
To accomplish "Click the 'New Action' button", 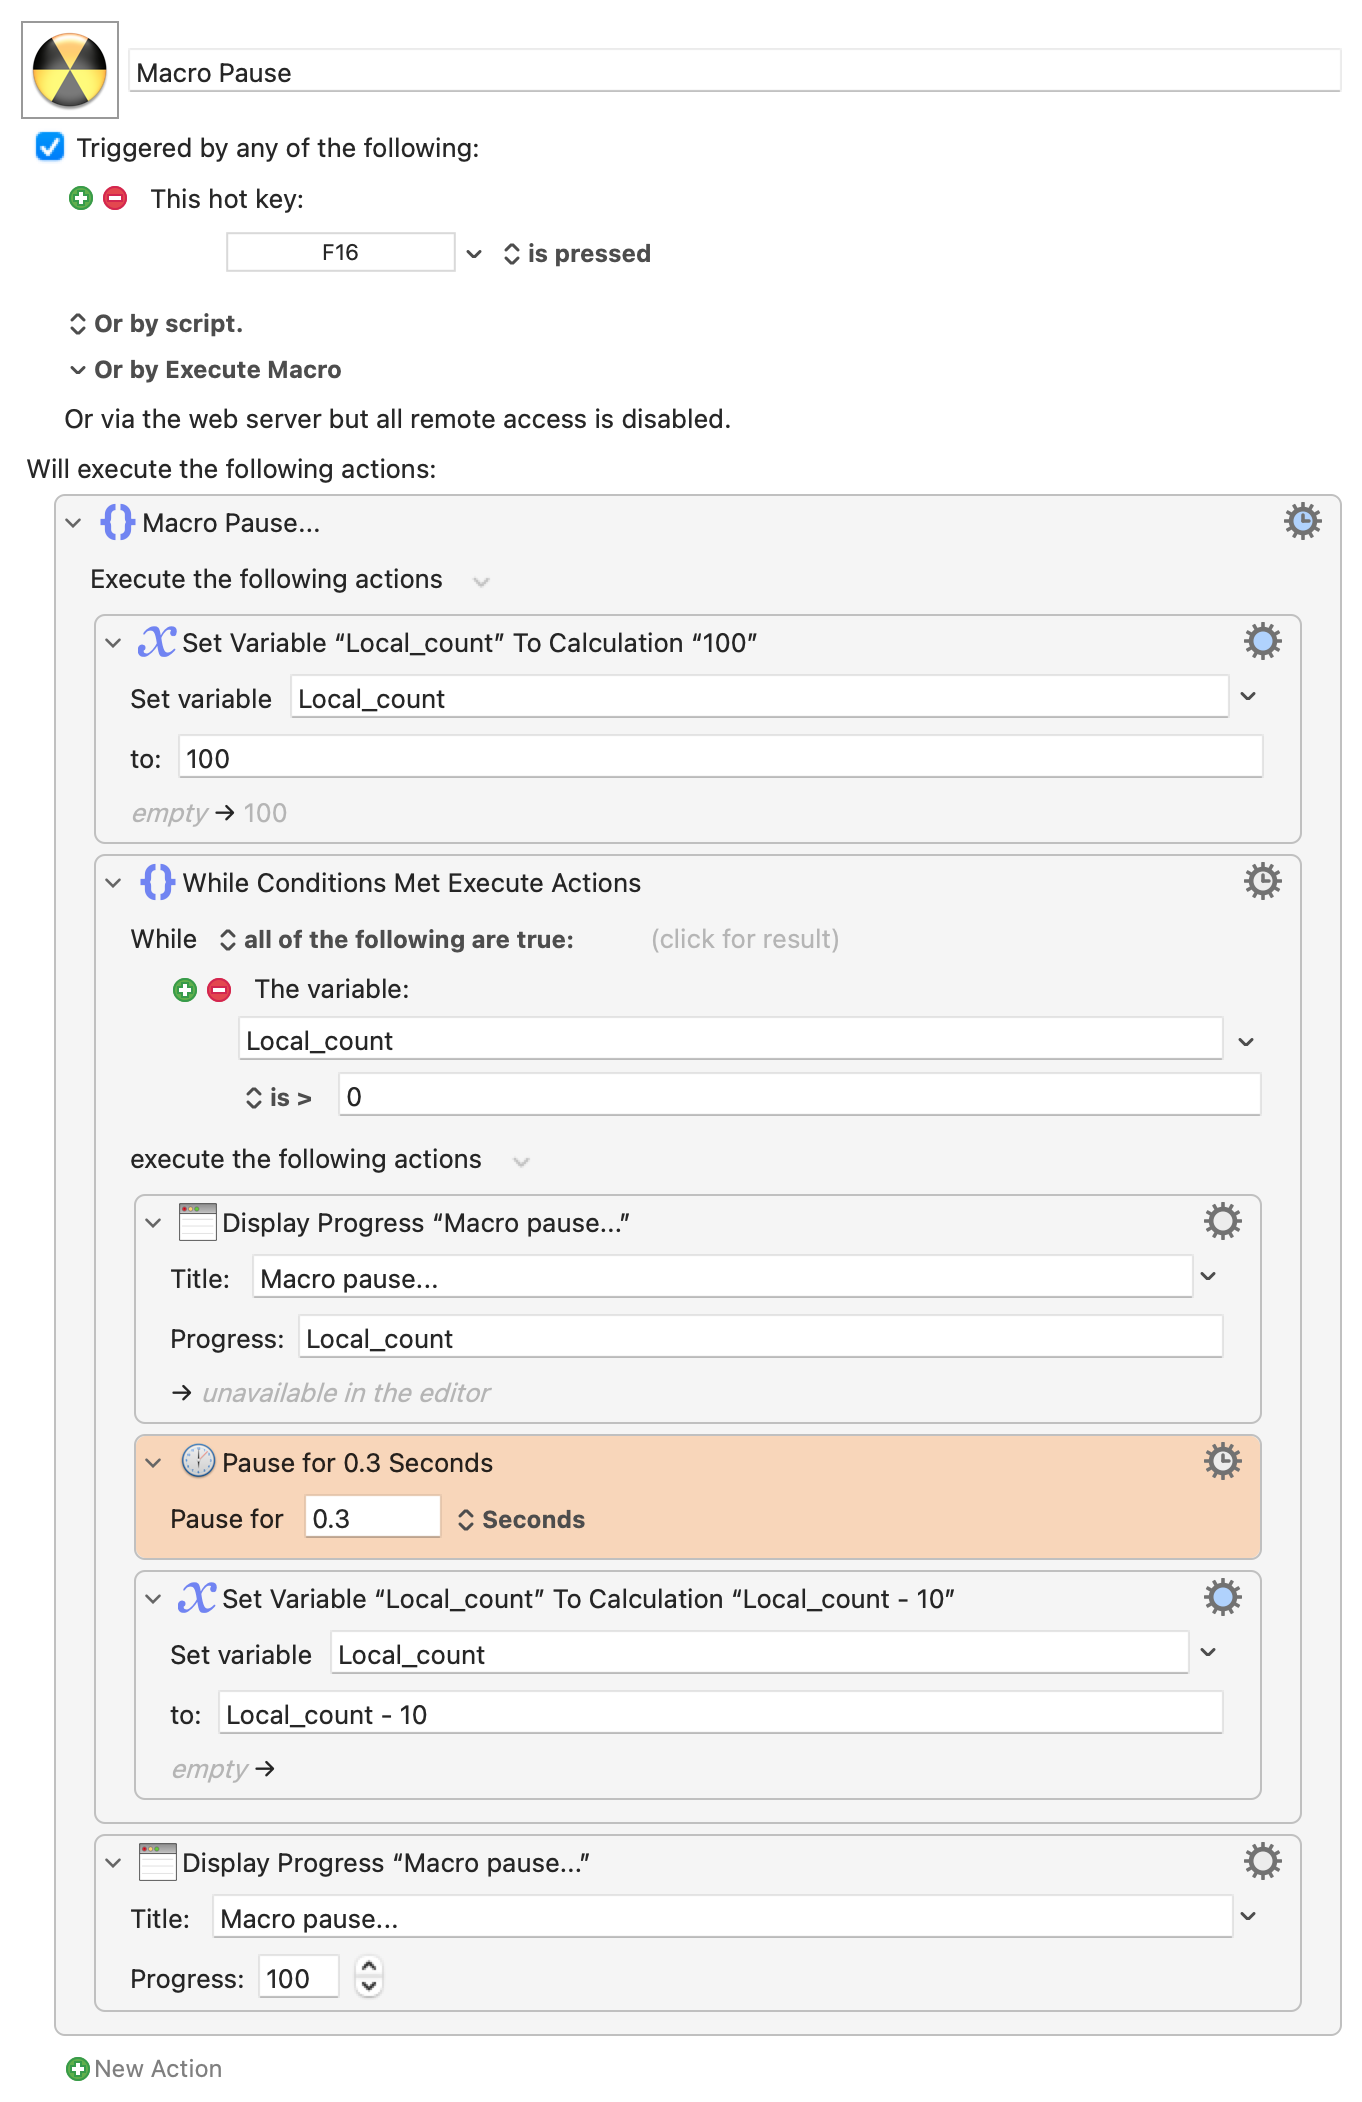I will pyautogui.click(x=144, y=2069).
